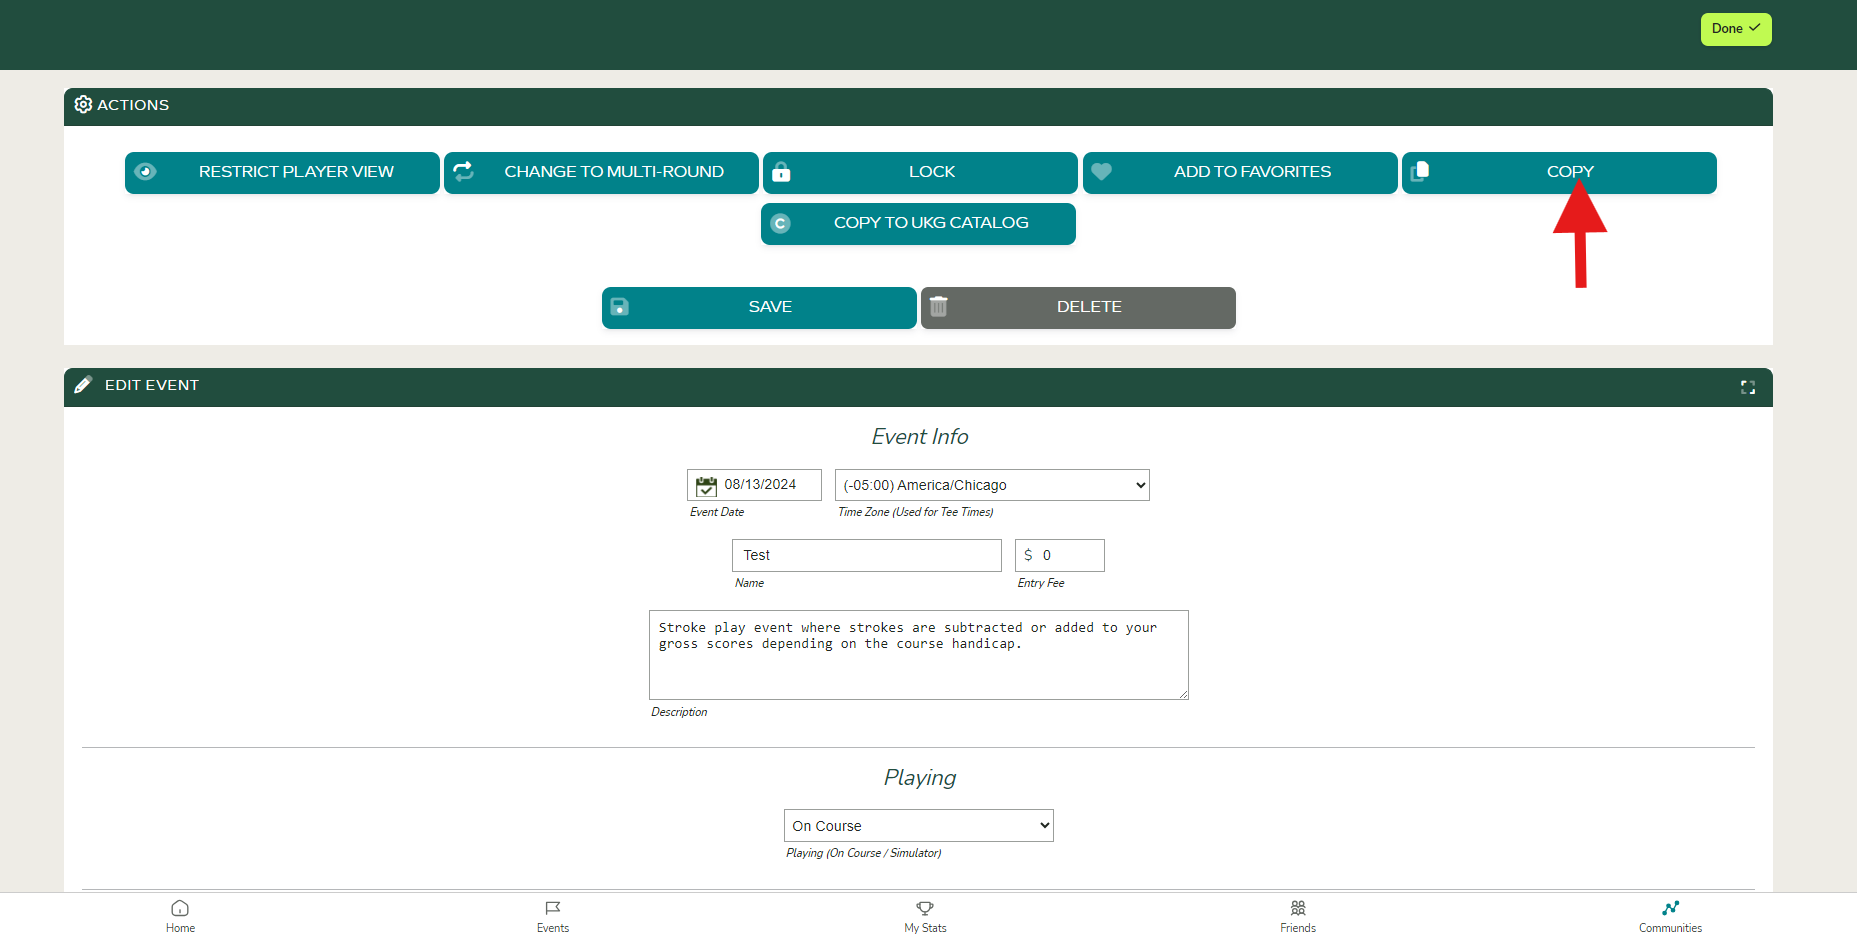Screen dimensions: 1857x946
Task: Click the Change to Multi-Round arrows icon
Action: coord(463,172)
